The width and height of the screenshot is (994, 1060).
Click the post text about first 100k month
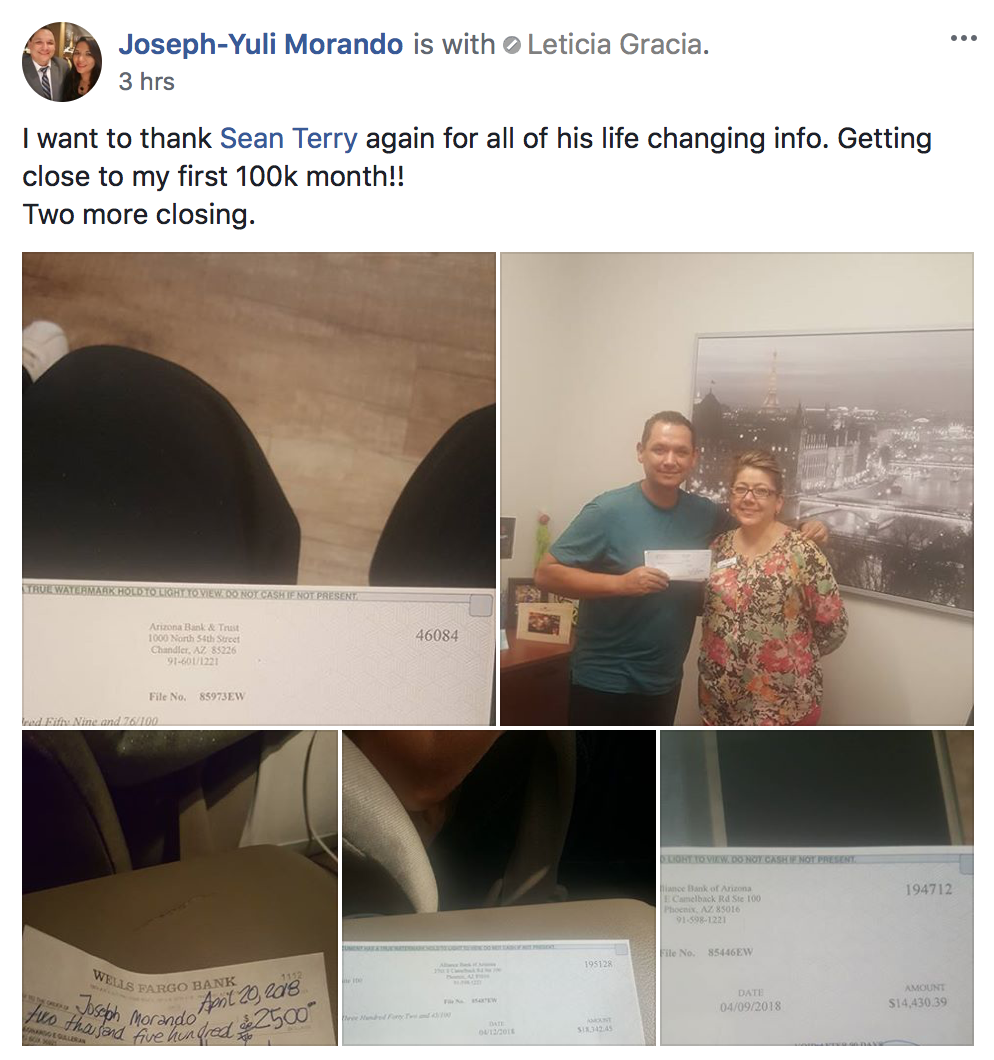pos(477,157)
